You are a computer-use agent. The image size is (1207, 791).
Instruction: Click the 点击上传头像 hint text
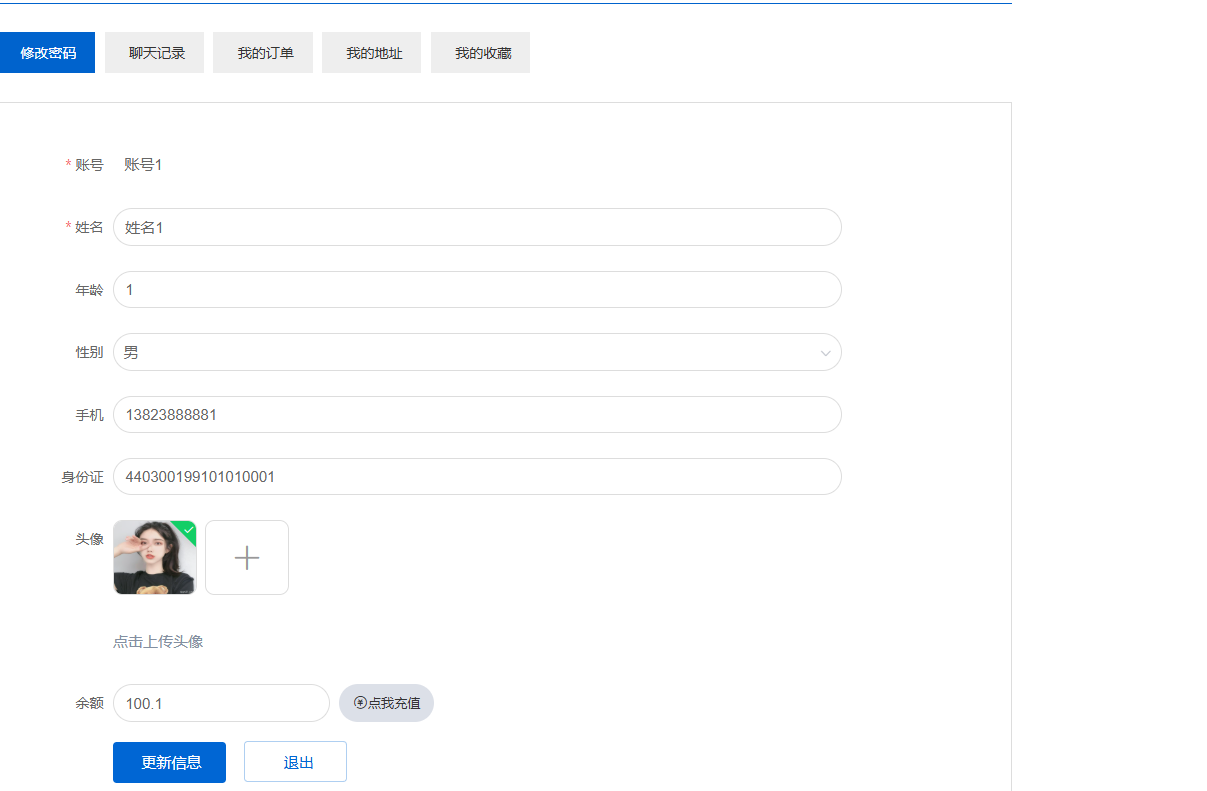158,642
